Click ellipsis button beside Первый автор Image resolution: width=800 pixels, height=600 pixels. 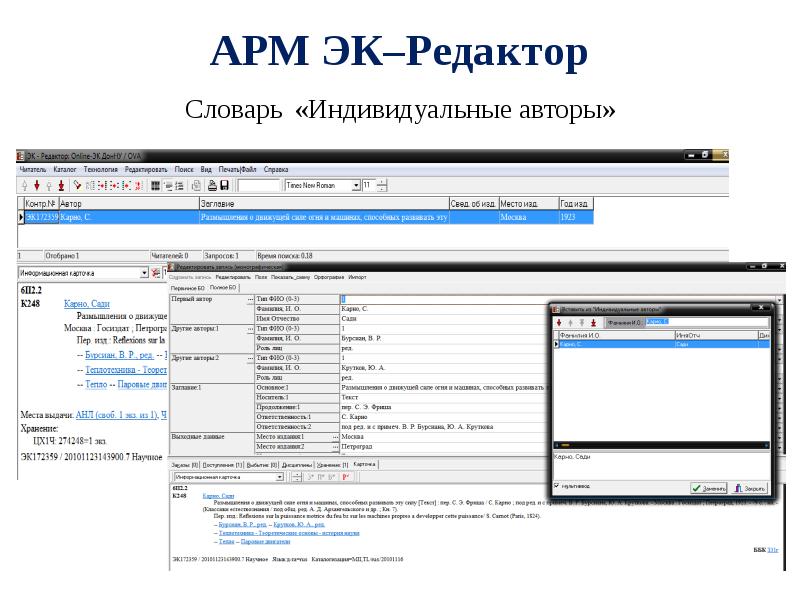[x=250, y=299]
